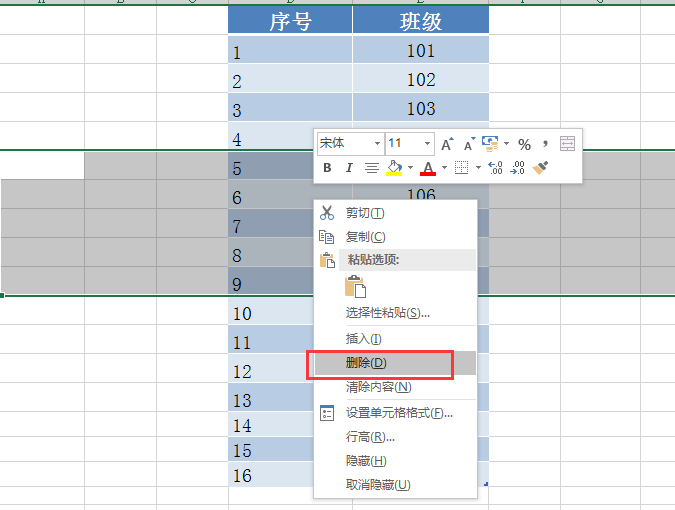Open 设置单元格格式(F)... dialog
Viewport: 675px width, 510px height.
point(395,413)
